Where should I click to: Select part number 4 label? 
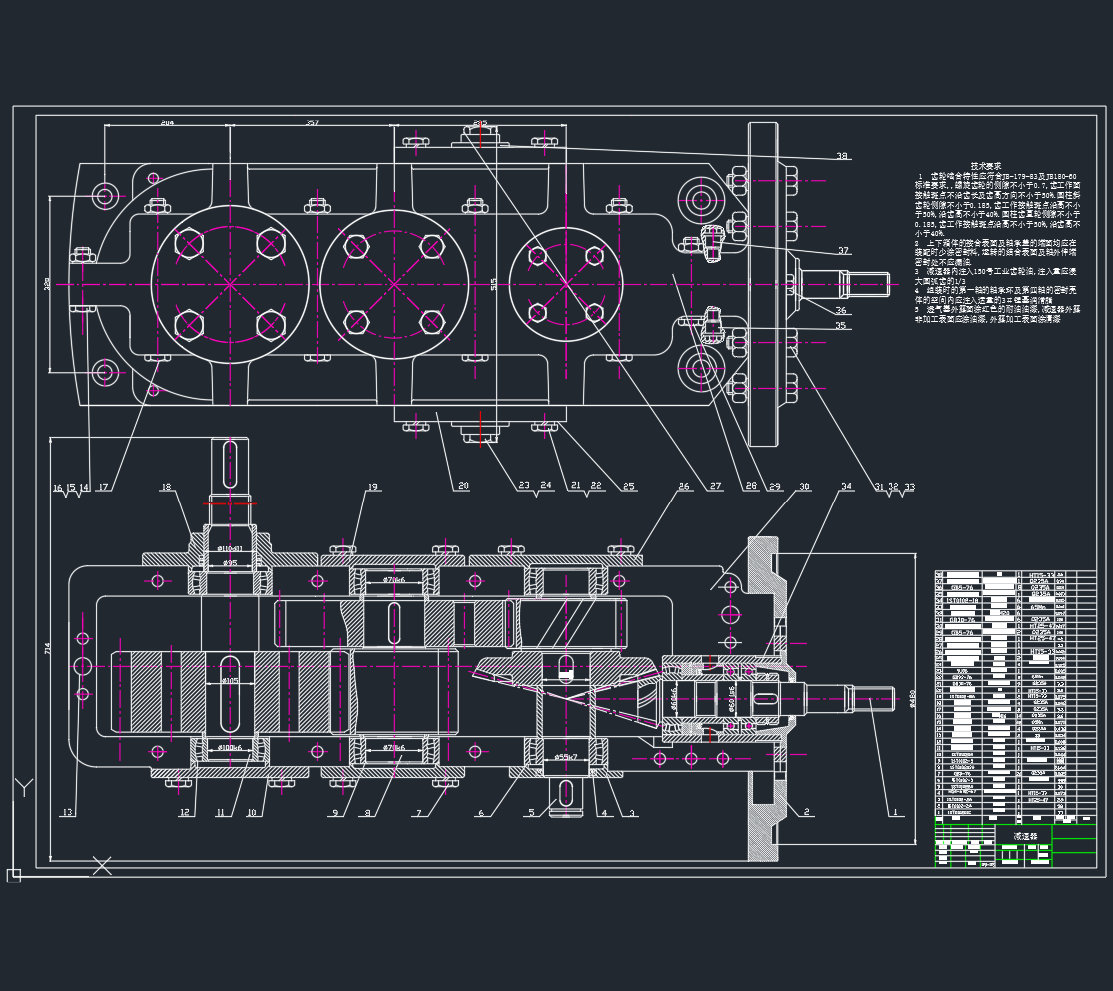(x=604, y=813)
